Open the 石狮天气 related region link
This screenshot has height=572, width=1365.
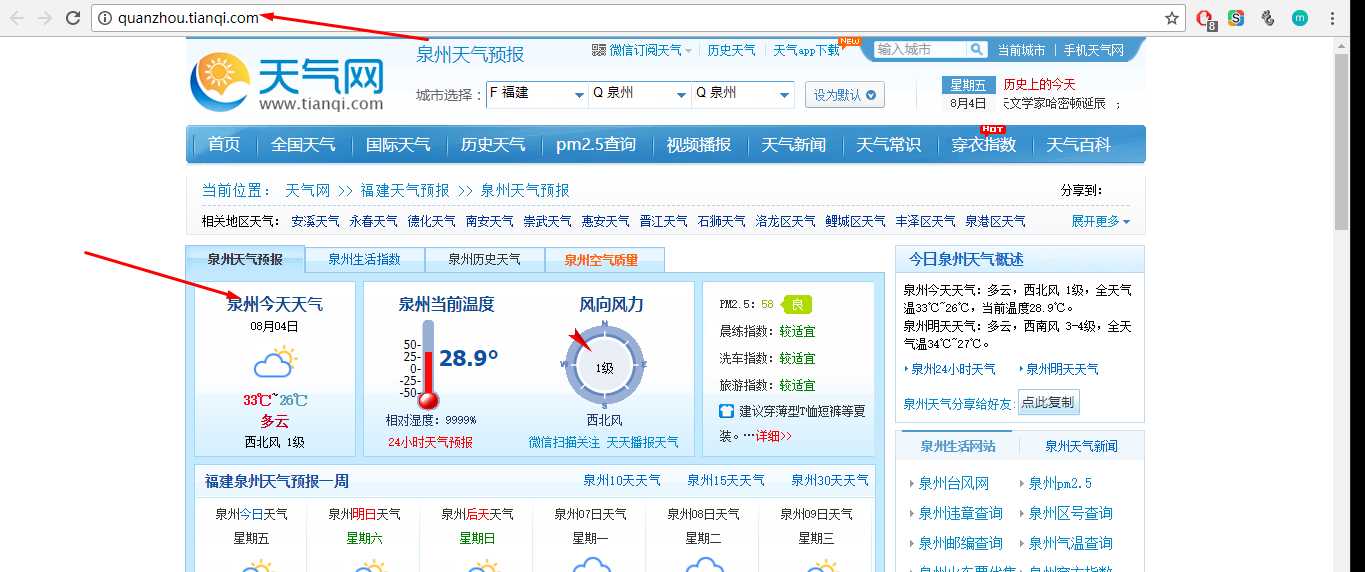pos(721,221)
